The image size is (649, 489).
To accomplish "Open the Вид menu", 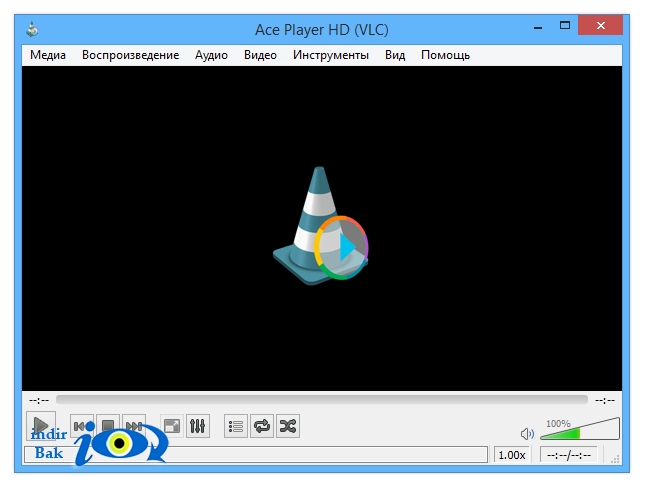I will click(395, 55).
